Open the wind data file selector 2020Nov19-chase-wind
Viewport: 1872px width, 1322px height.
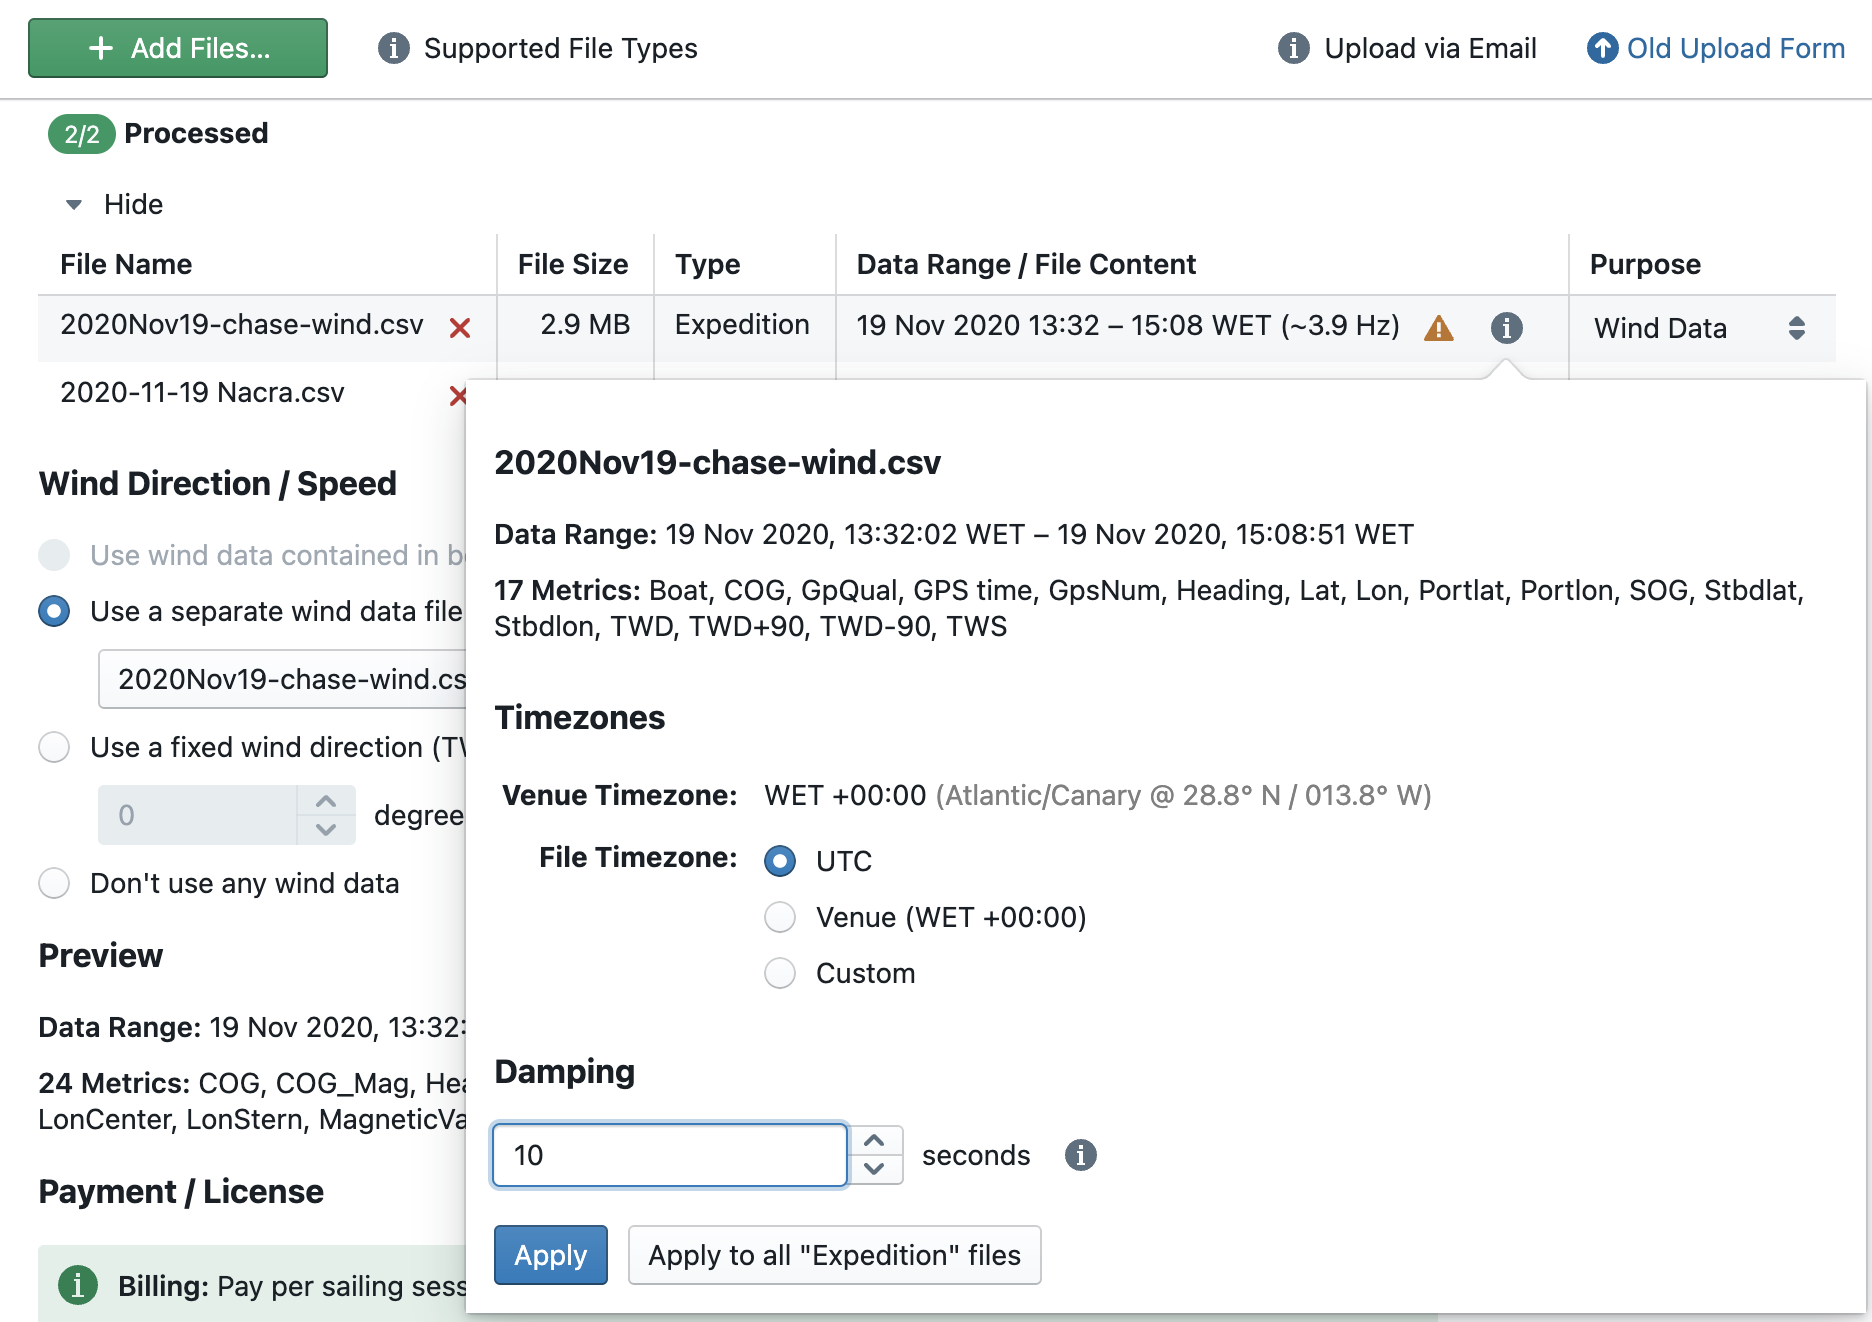click(283, 679)
